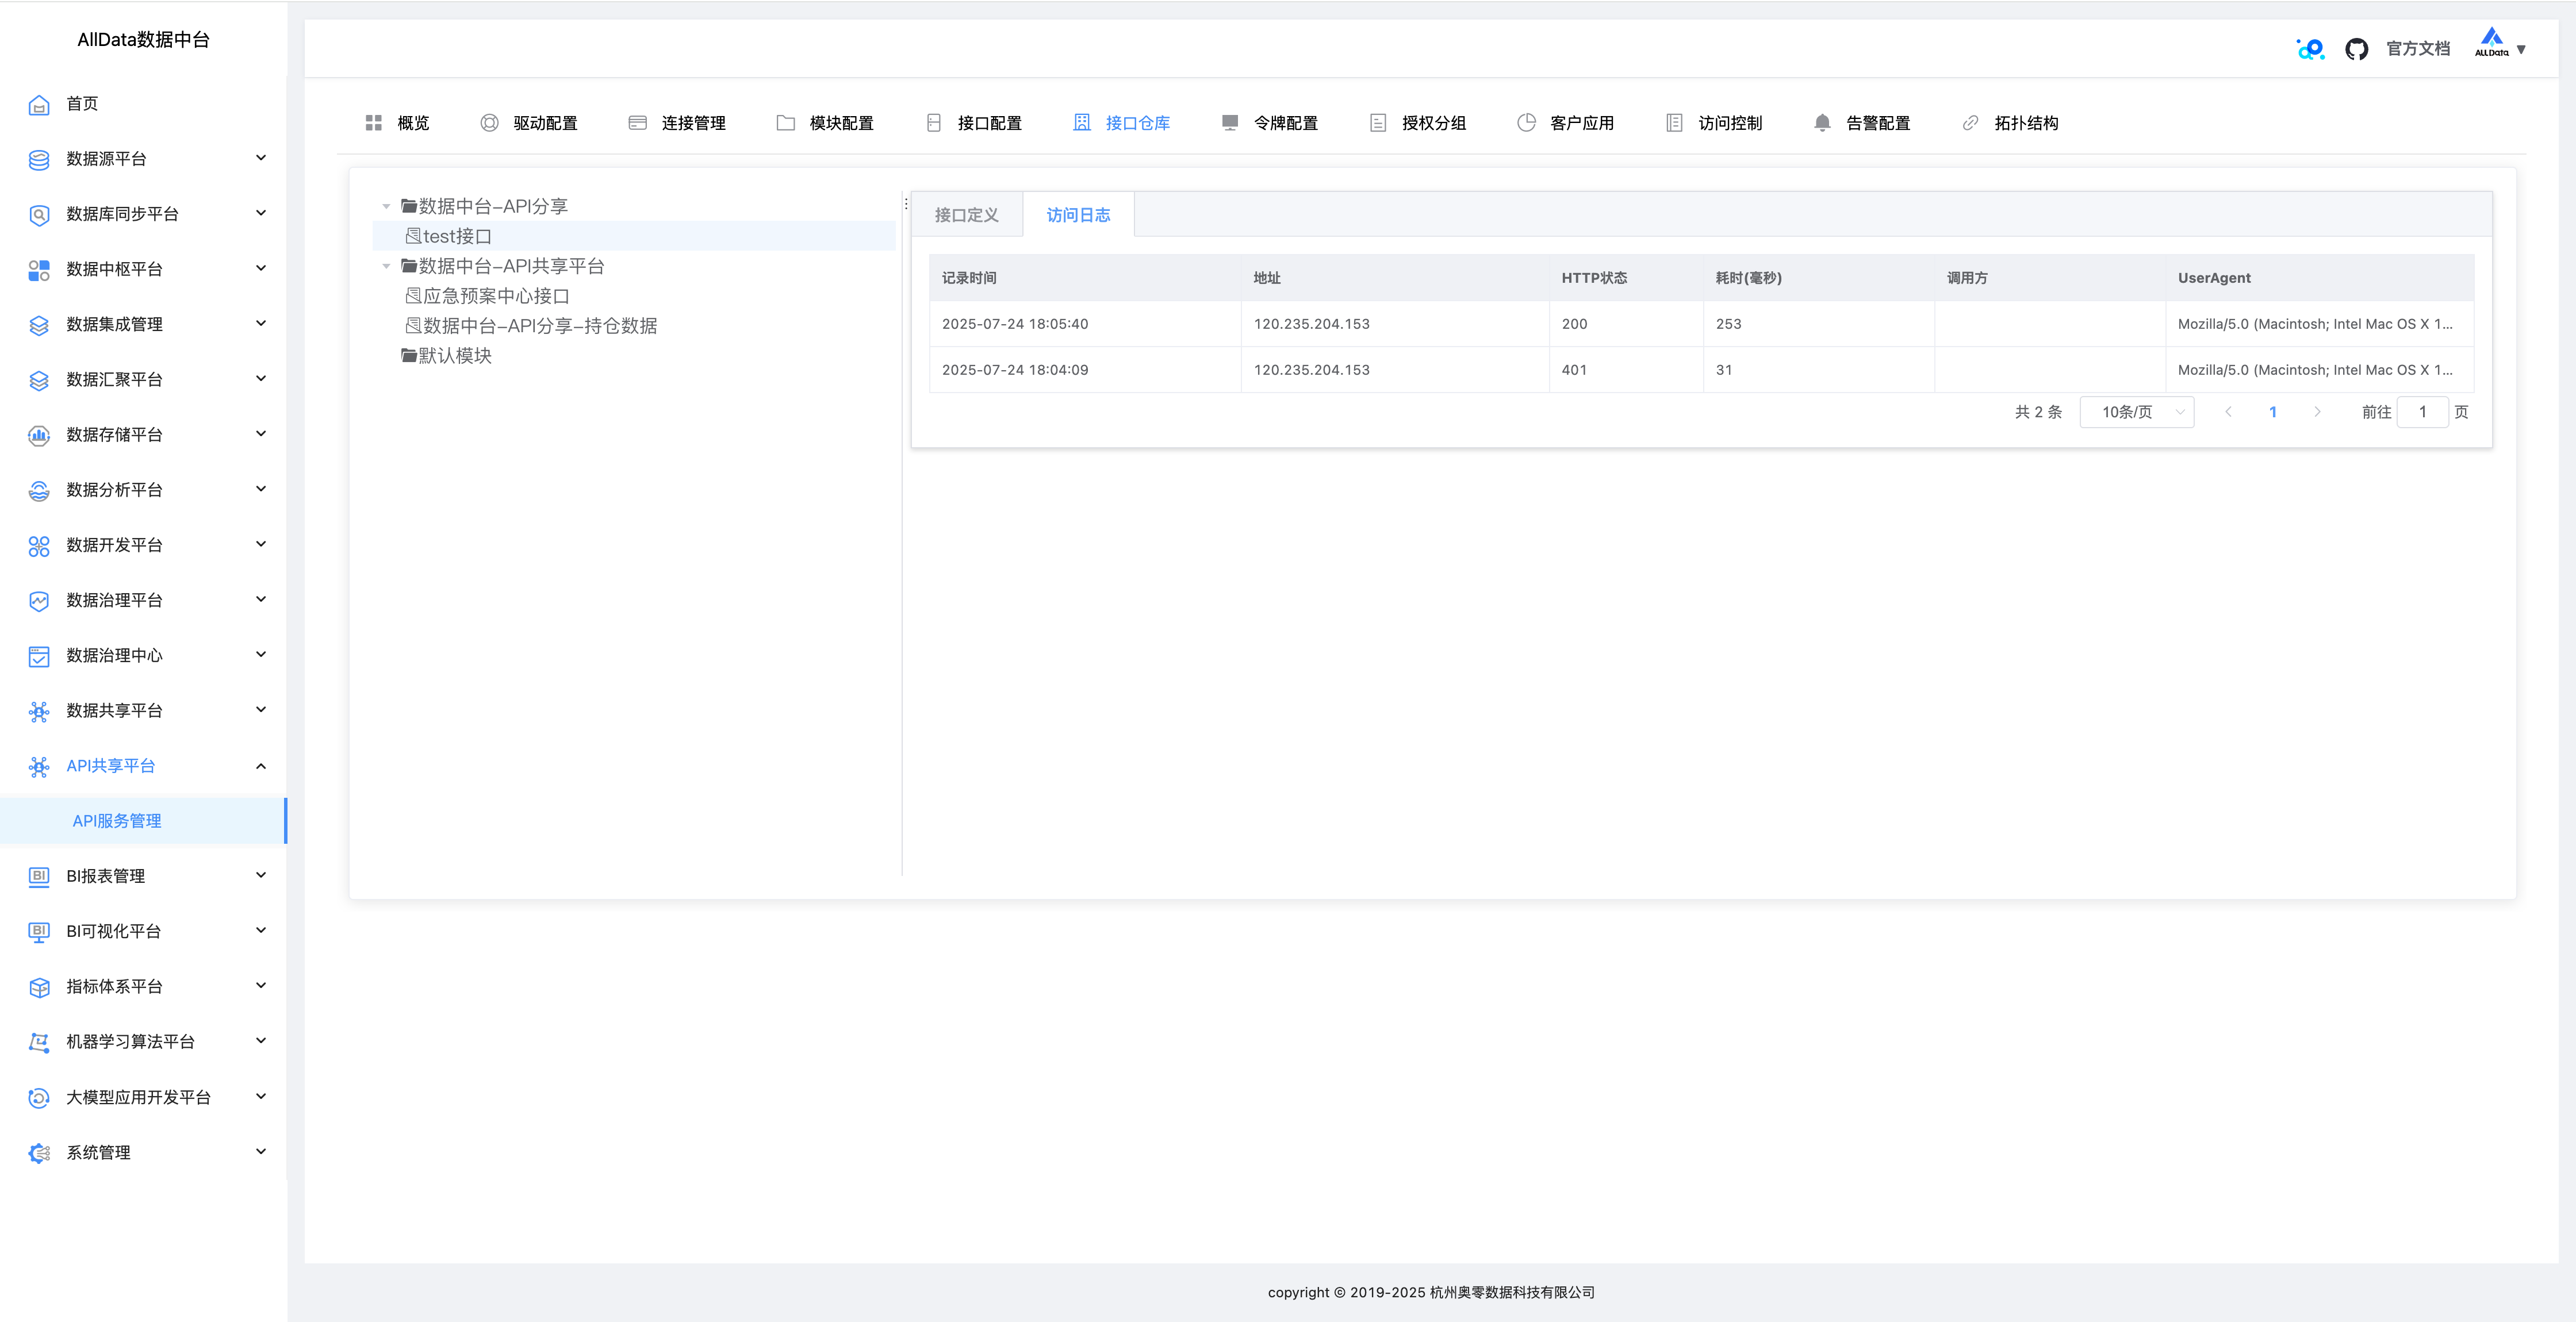The height and width of the screenshot is (1322, 2576).
Task: Click the API共享平台 icon
Action: tap(39, 766)
